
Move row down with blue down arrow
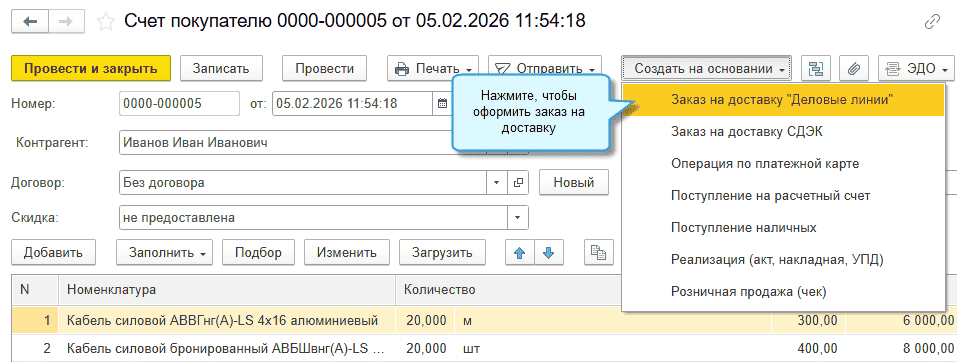coord(549,253)
